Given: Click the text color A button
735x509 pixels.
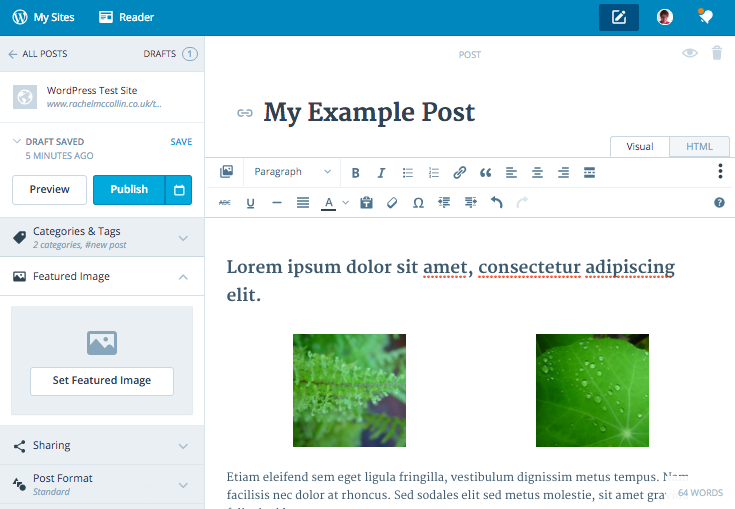Looking at the screenshot, I should (x=329, y=203).
